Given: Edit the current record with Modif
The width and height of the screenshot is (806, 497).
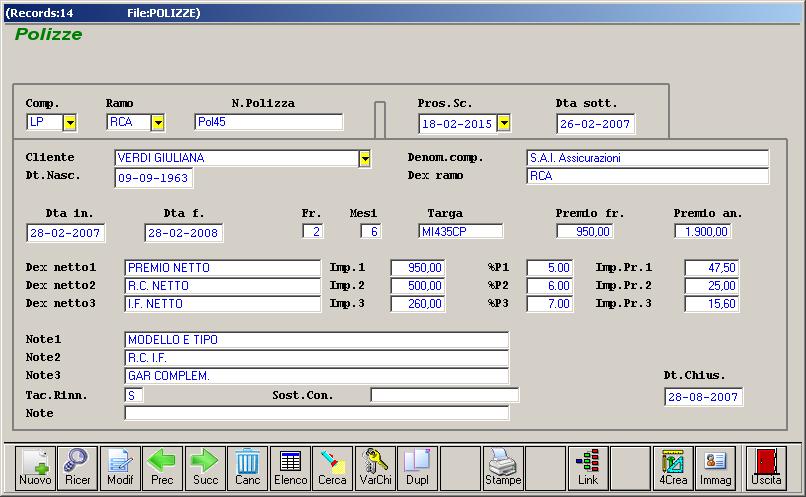Looking at the screenshot, I should click(120, 468).
